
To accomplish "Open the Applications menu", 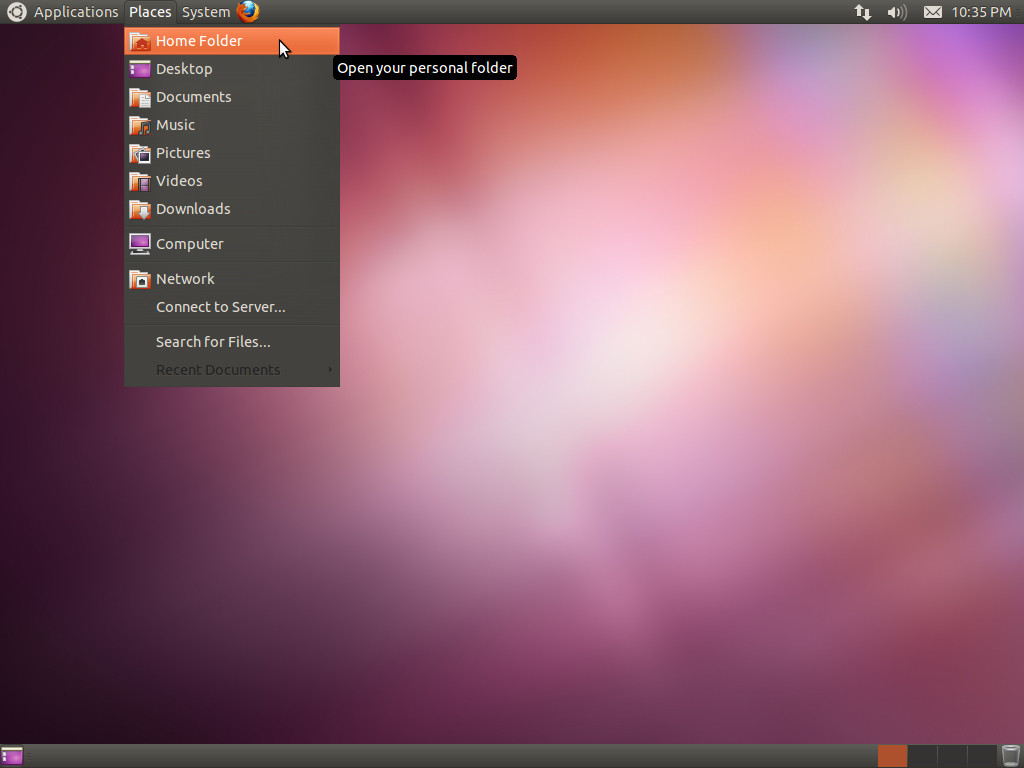I will point(76,12).
